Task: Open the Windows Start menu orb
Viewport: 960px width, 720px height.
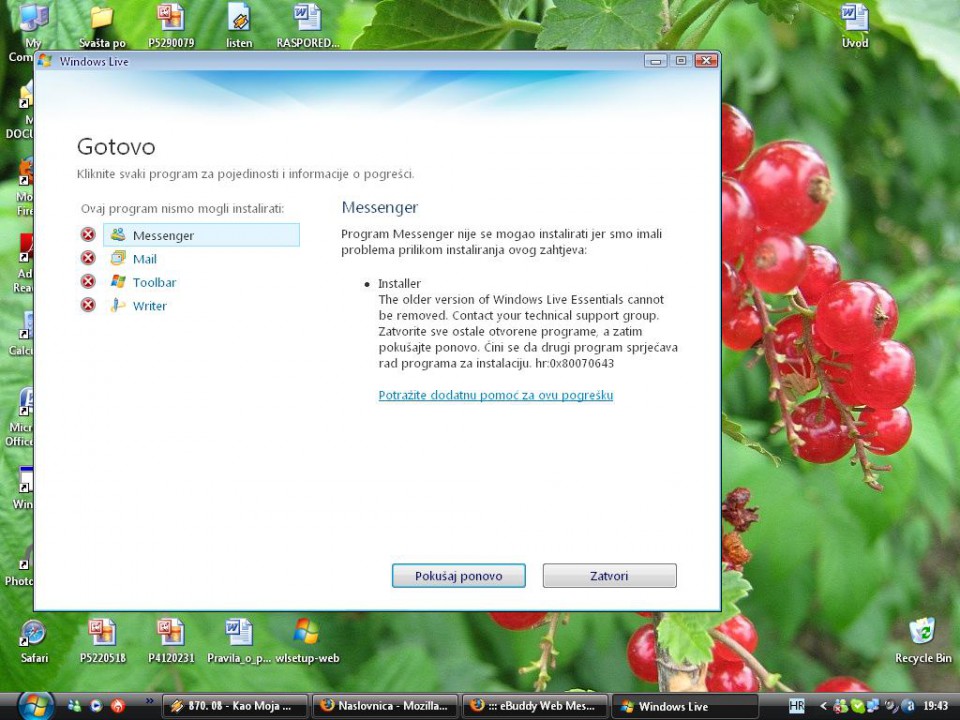Action: [x=36, y=706]
